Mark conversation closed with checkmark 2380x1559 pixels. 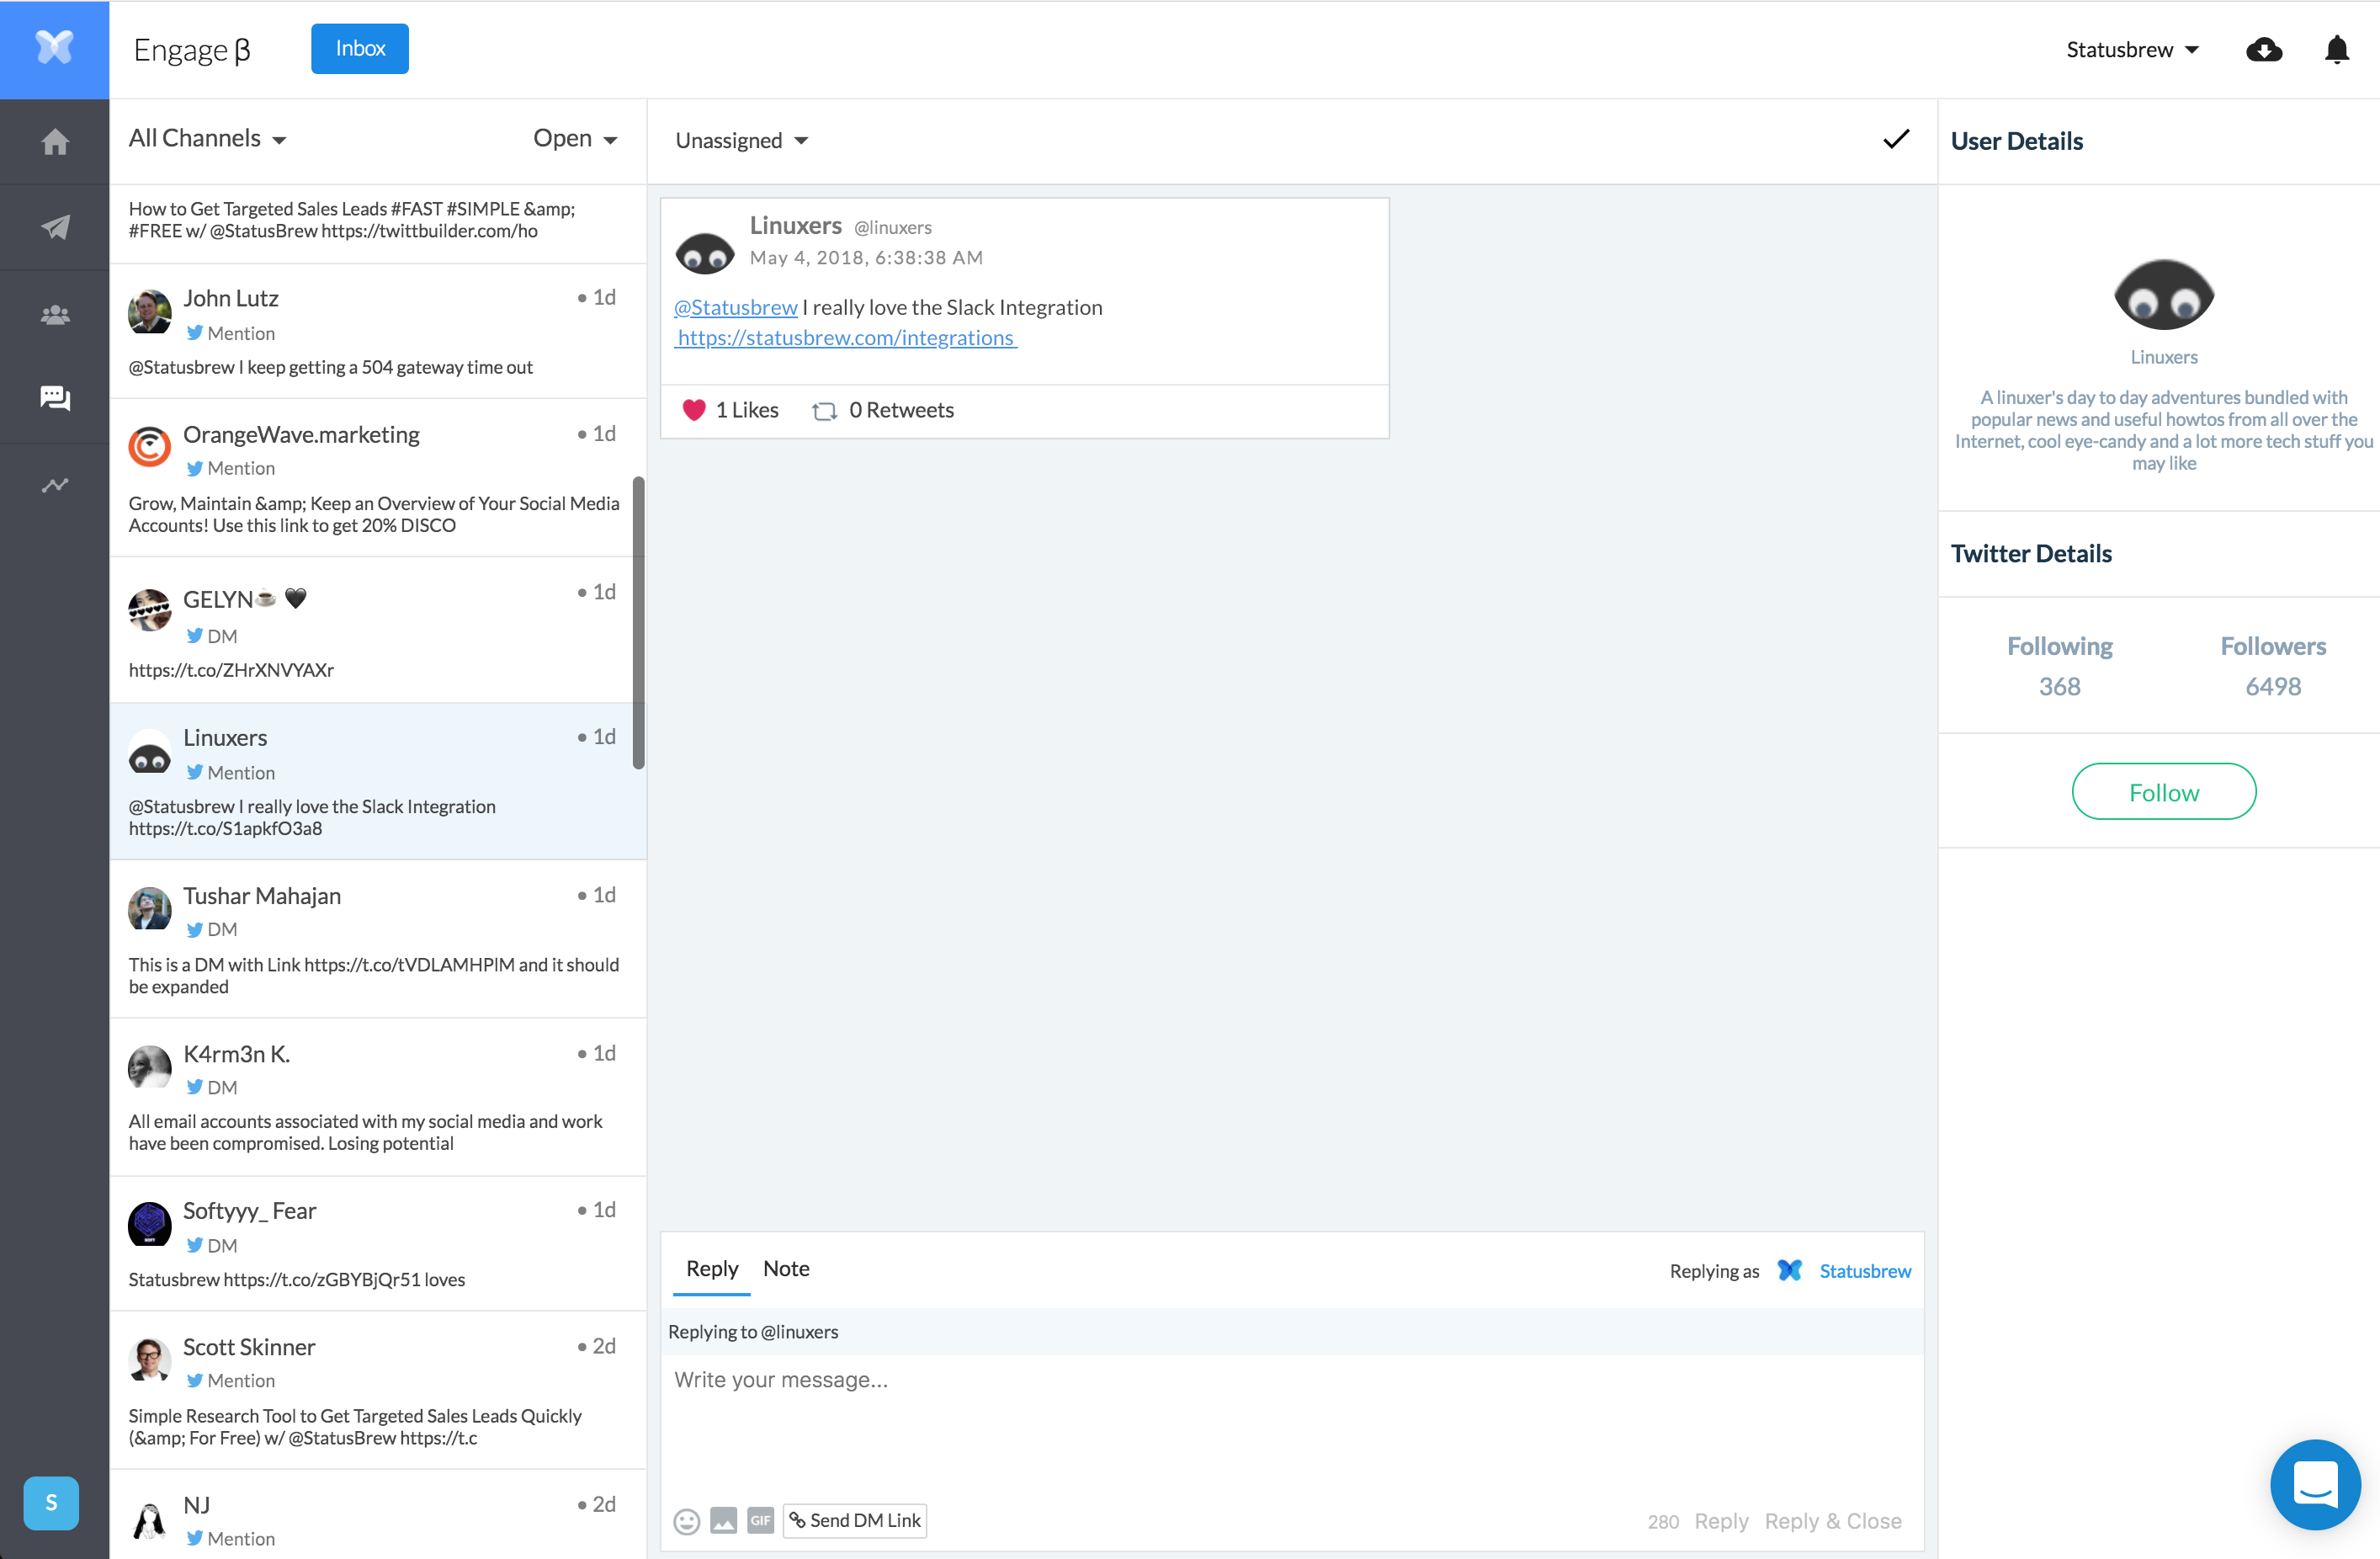point(1895,140)
